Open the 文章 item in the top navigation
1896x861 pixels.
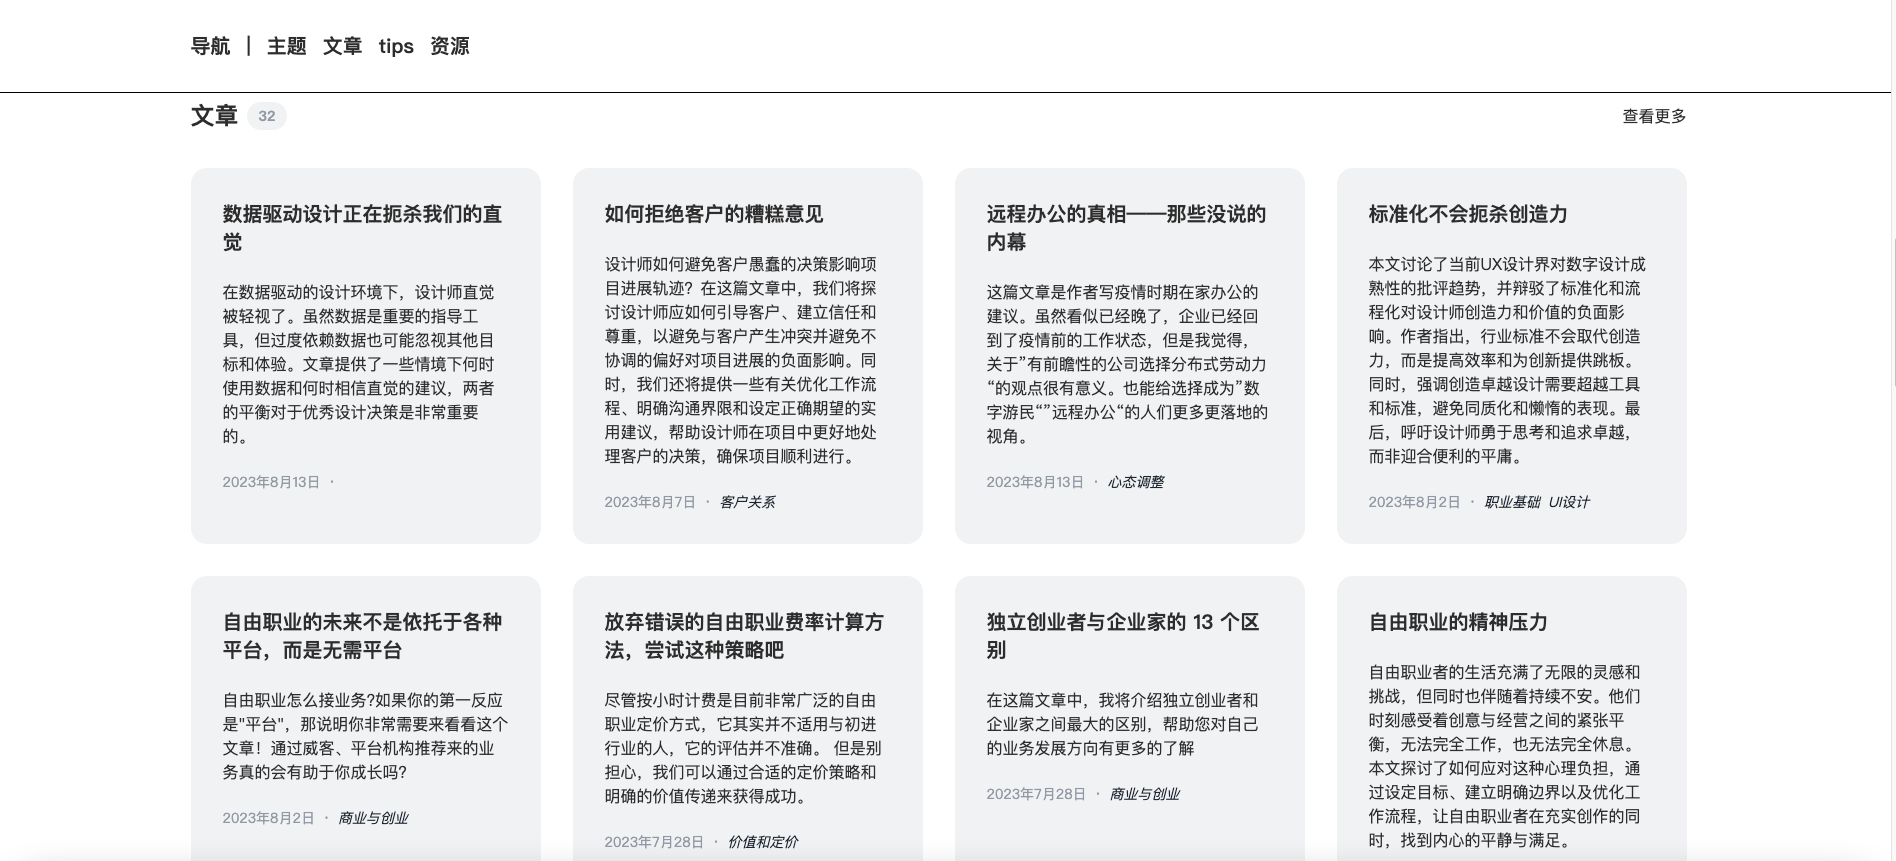coord(342,46)
